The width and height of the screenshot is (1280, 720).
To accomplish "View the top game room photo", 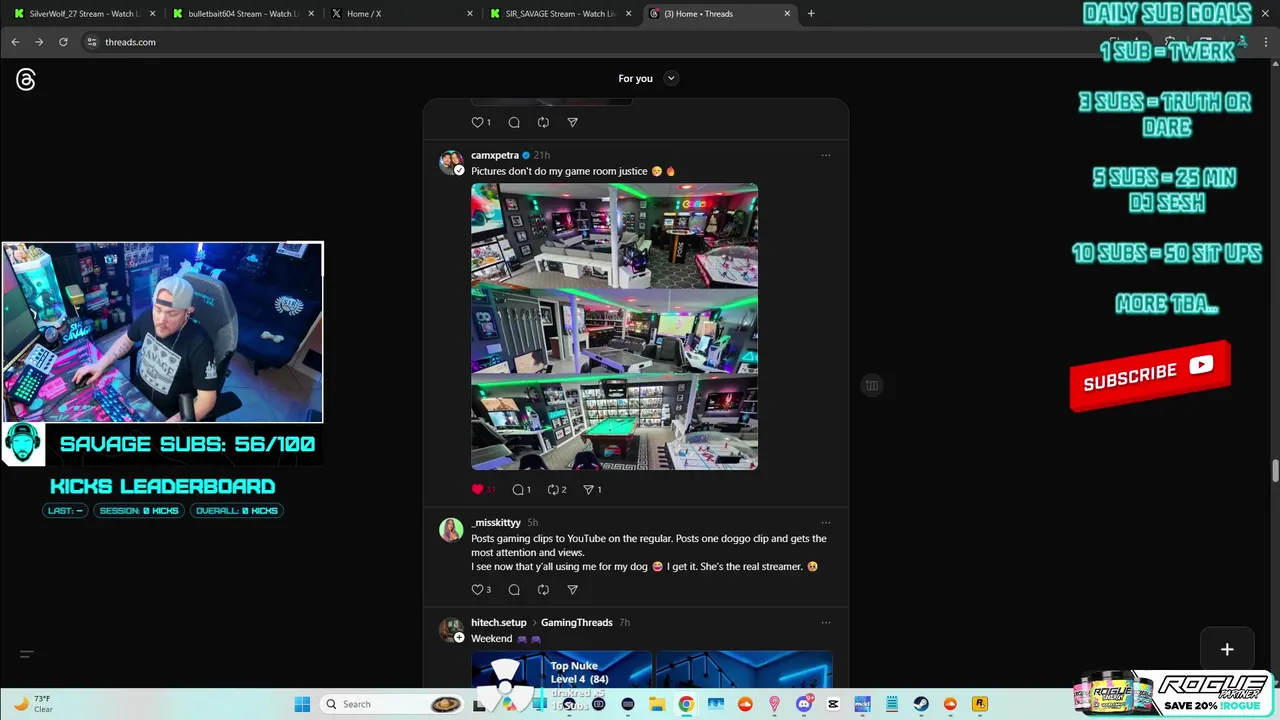I will coord(614,235).
